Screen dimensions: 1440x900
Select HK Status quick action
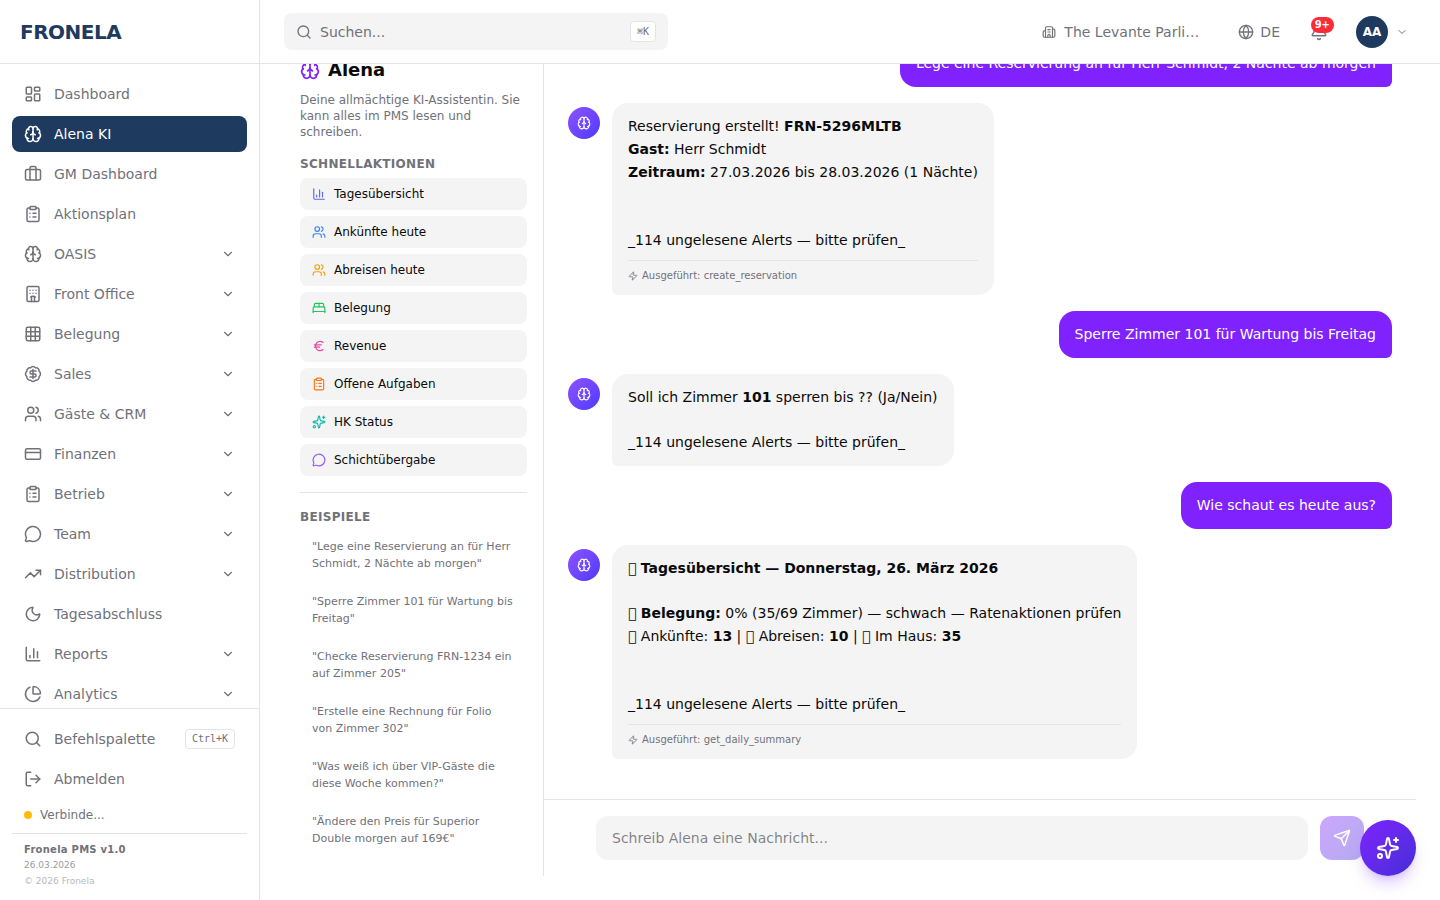(x=413, y=422)
